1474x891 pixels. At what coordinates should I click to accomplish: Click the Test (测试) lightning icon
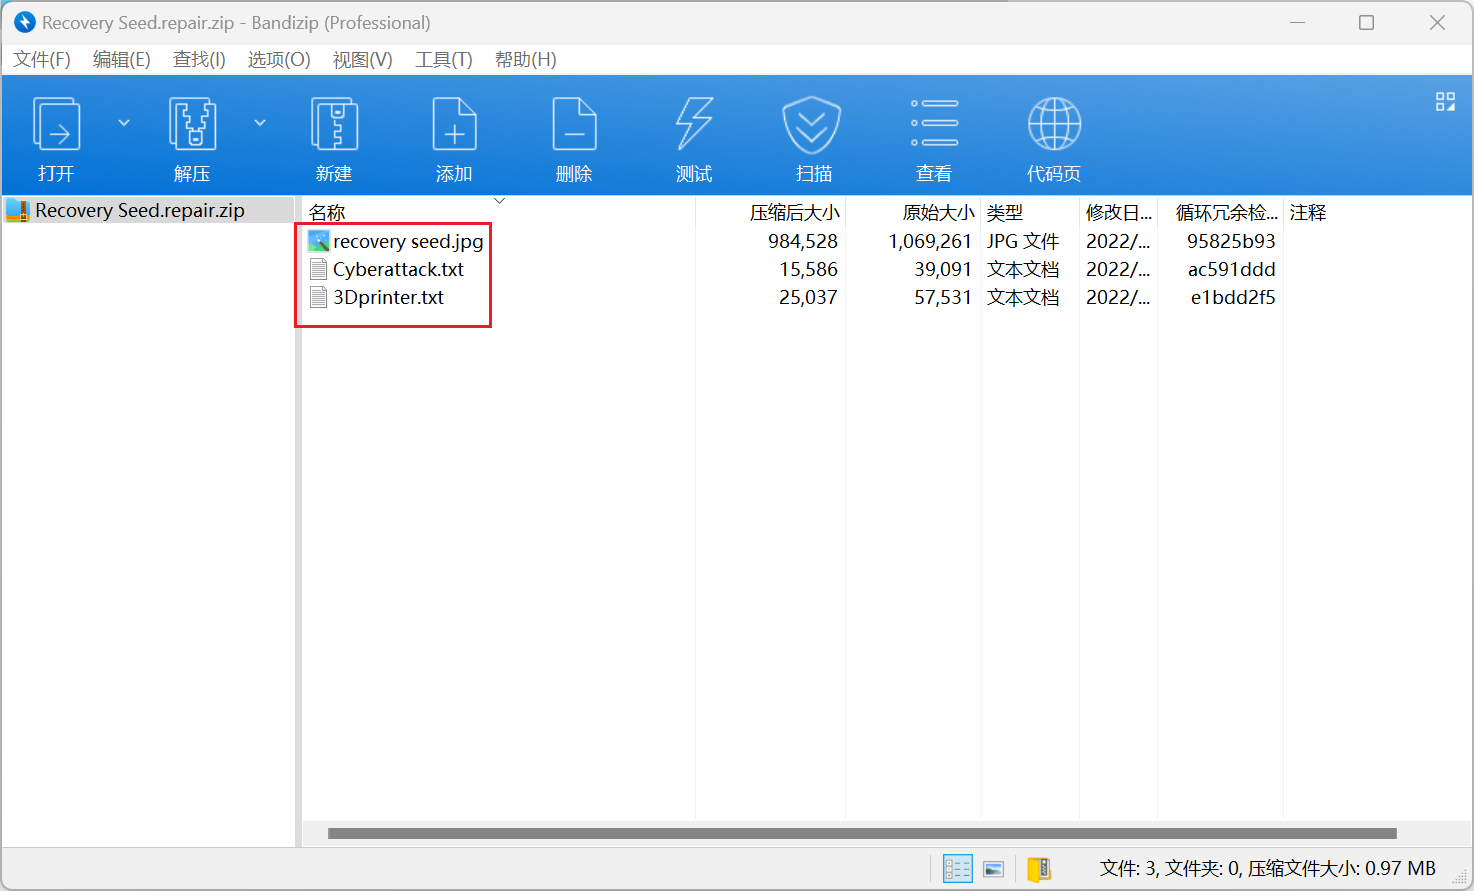[694, 125]
